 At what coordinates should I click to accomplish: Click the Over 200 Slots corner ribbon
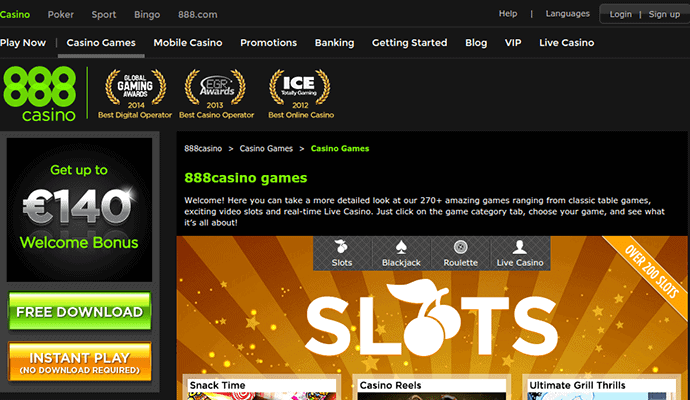[x=651, y=272]
